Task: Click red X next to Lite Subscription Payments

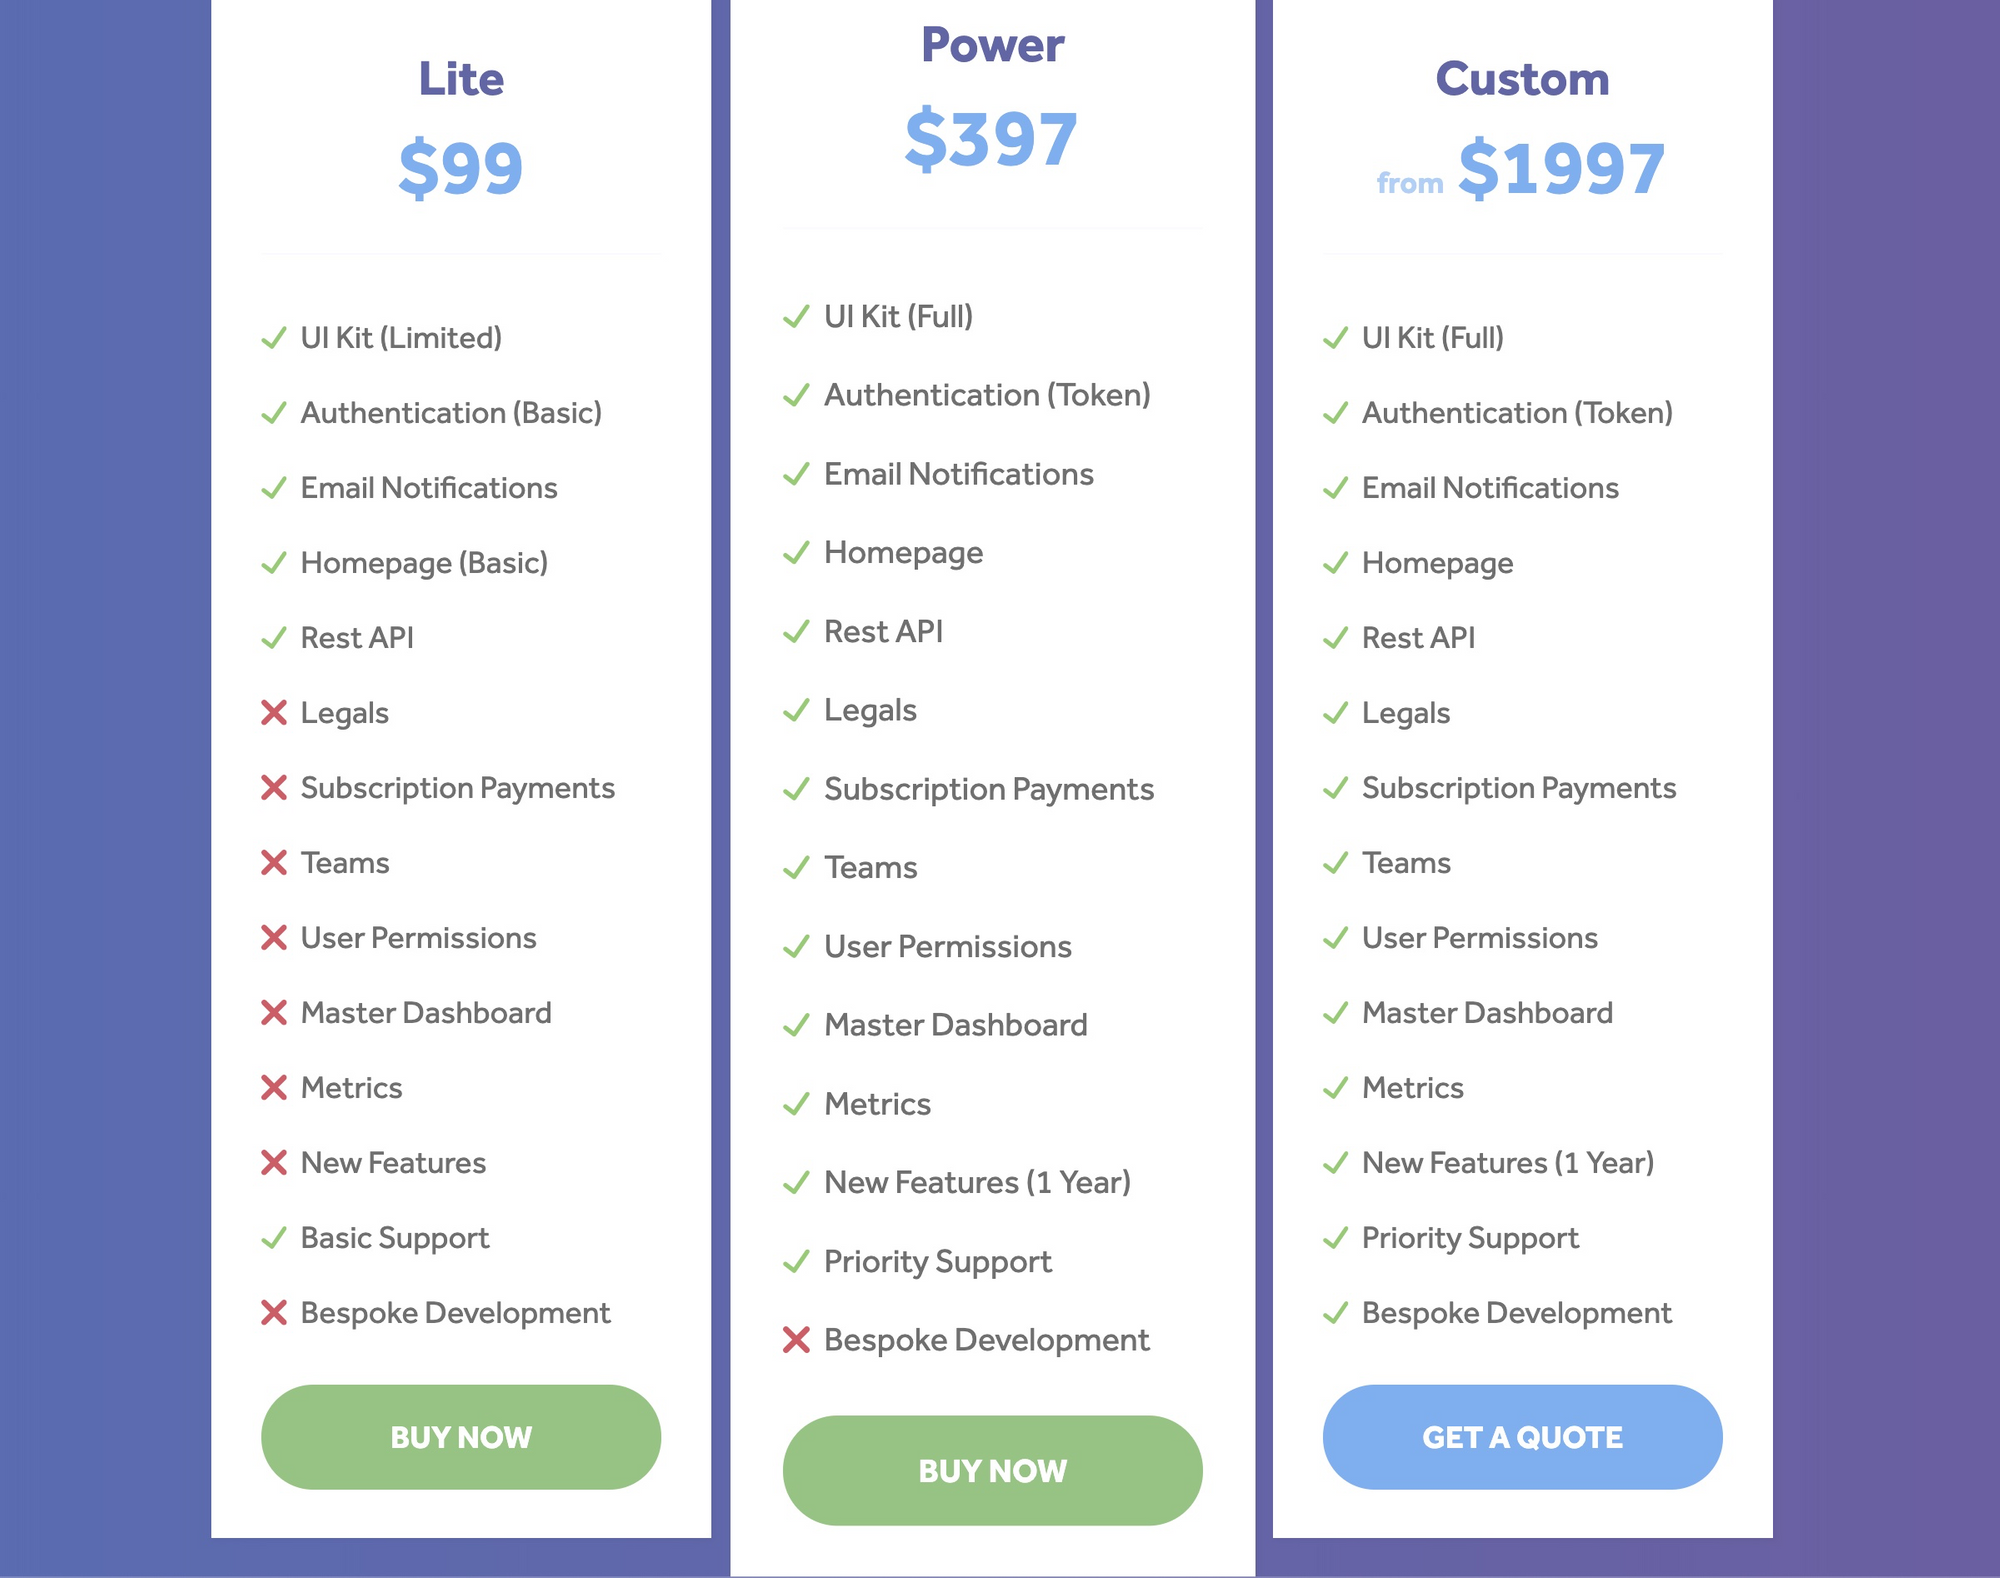Action: (x=273, y=788)
